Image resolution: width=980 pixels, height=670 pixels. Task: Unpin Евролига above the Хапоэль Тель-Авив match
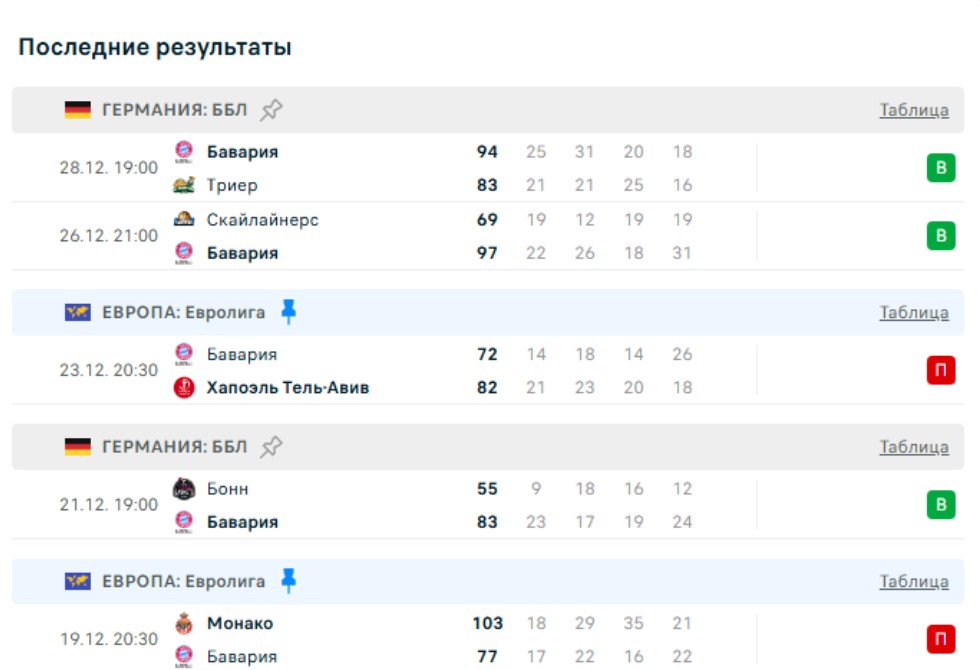[x=289, y=312]
